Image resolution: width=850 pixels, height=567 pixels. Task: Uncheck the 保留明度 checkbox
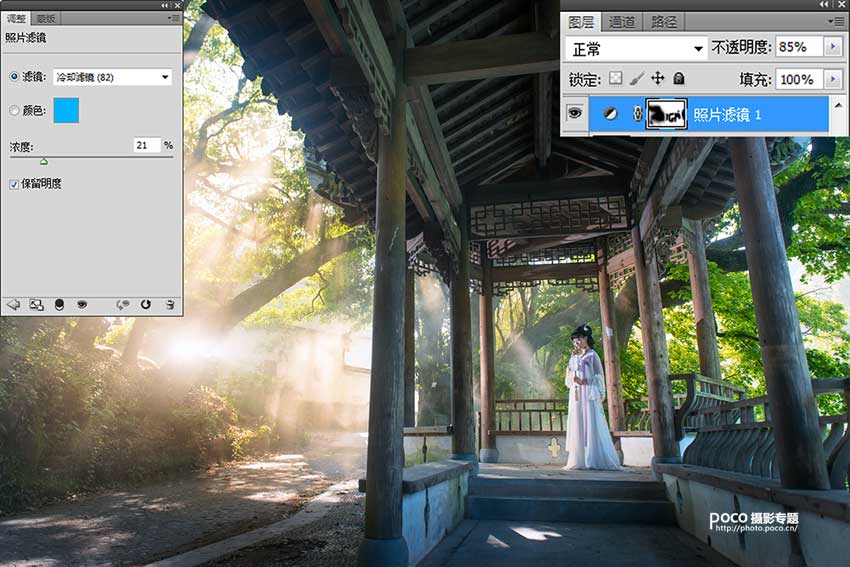14,184
